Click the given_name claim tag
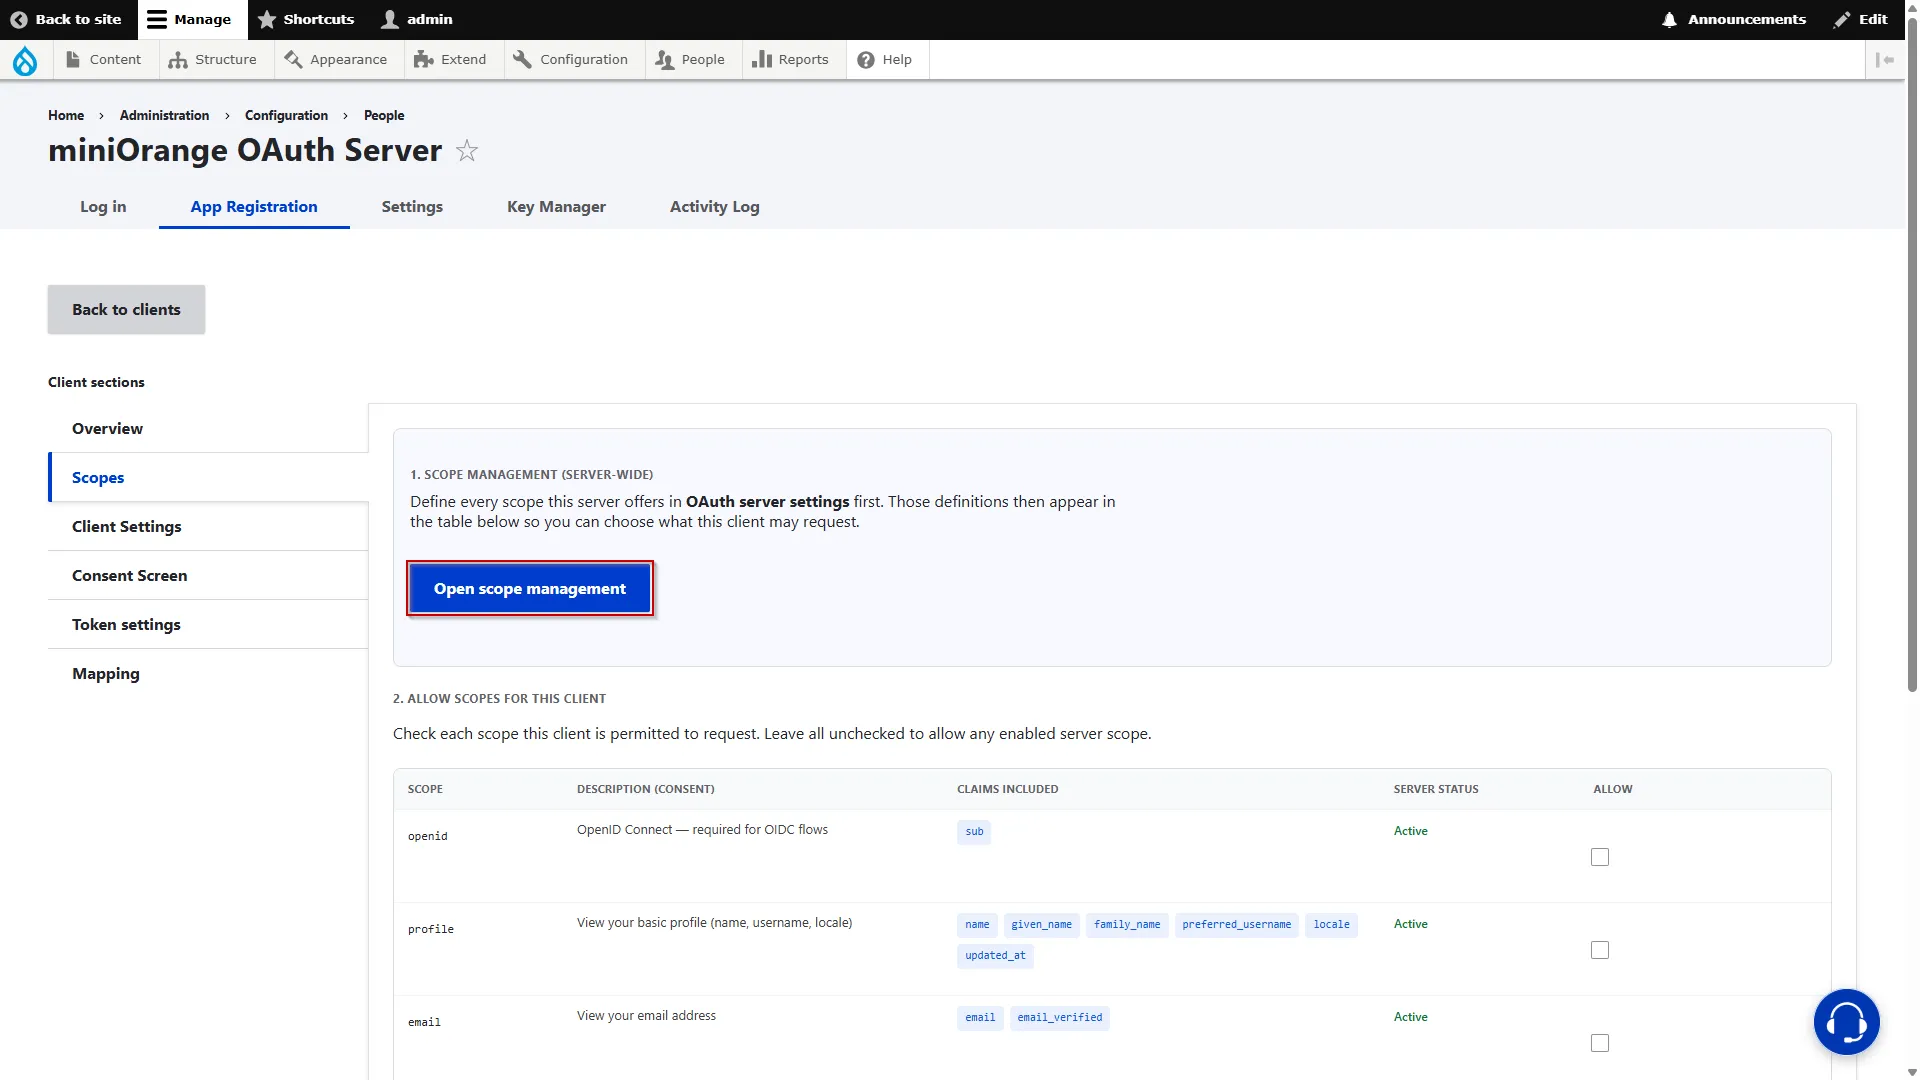 [x=1041, y=924]
